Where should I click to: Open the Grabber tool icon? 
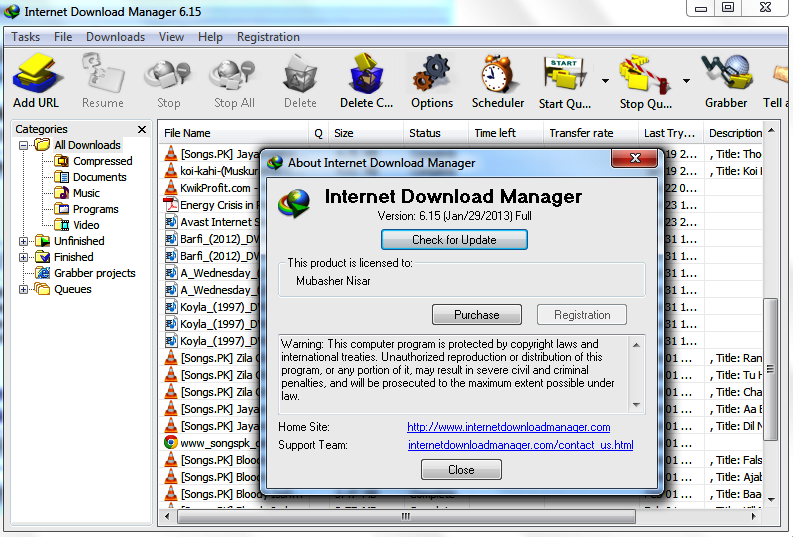point(726,74)
